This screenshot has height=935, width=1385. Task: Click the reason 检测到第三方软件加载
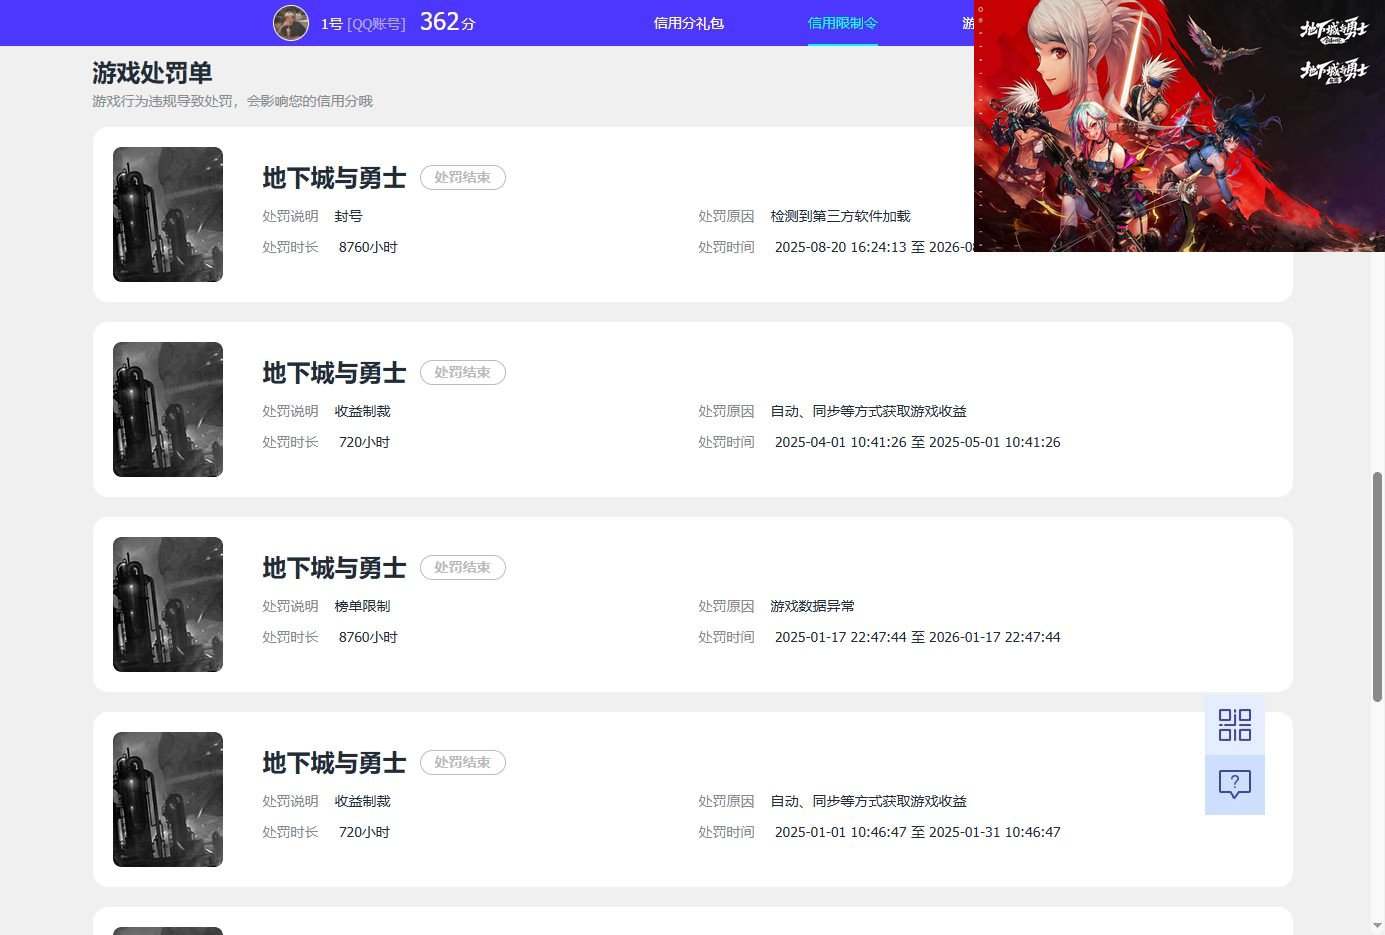(841, 216)
